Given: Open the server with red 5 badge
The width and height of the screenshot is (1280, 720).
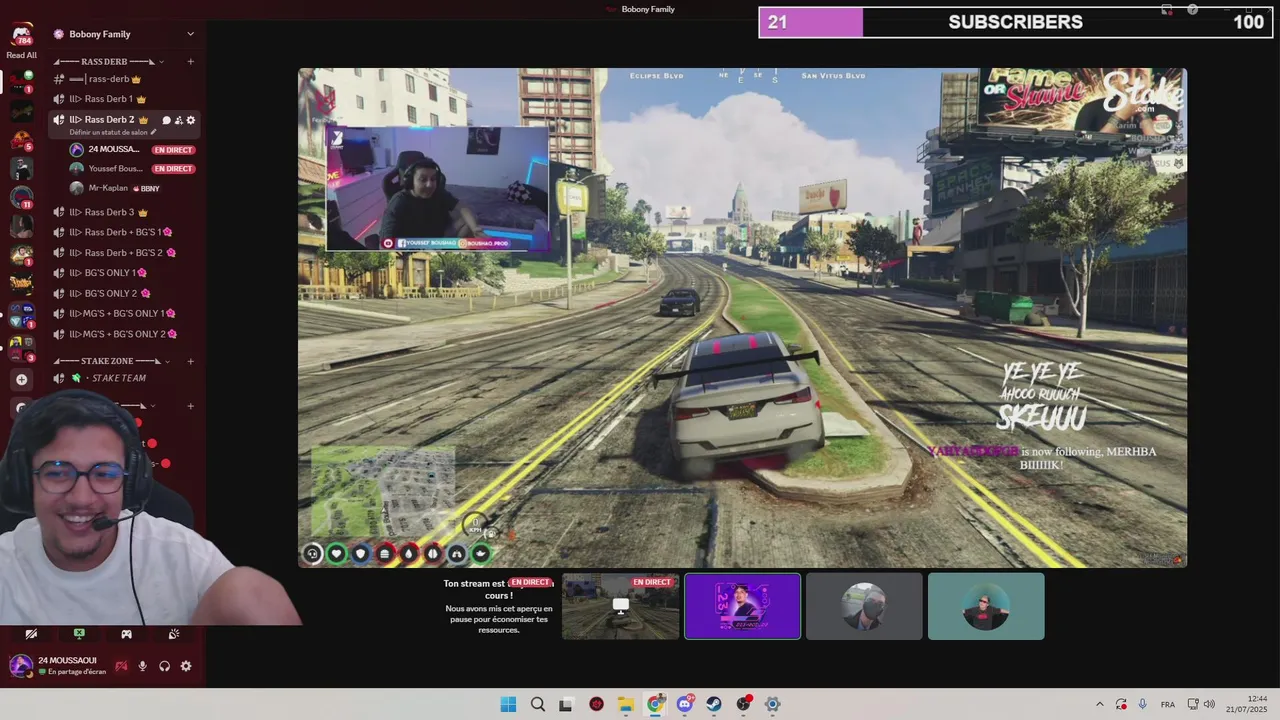Looking at the screenshot, I should (21, 141).
